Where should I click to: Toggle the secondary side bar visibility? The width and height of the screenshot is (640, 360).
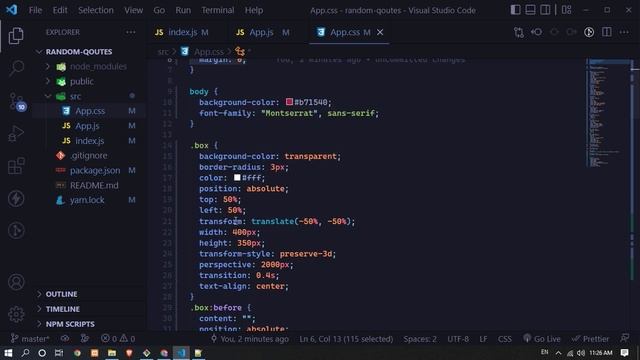tap(545, 10)
